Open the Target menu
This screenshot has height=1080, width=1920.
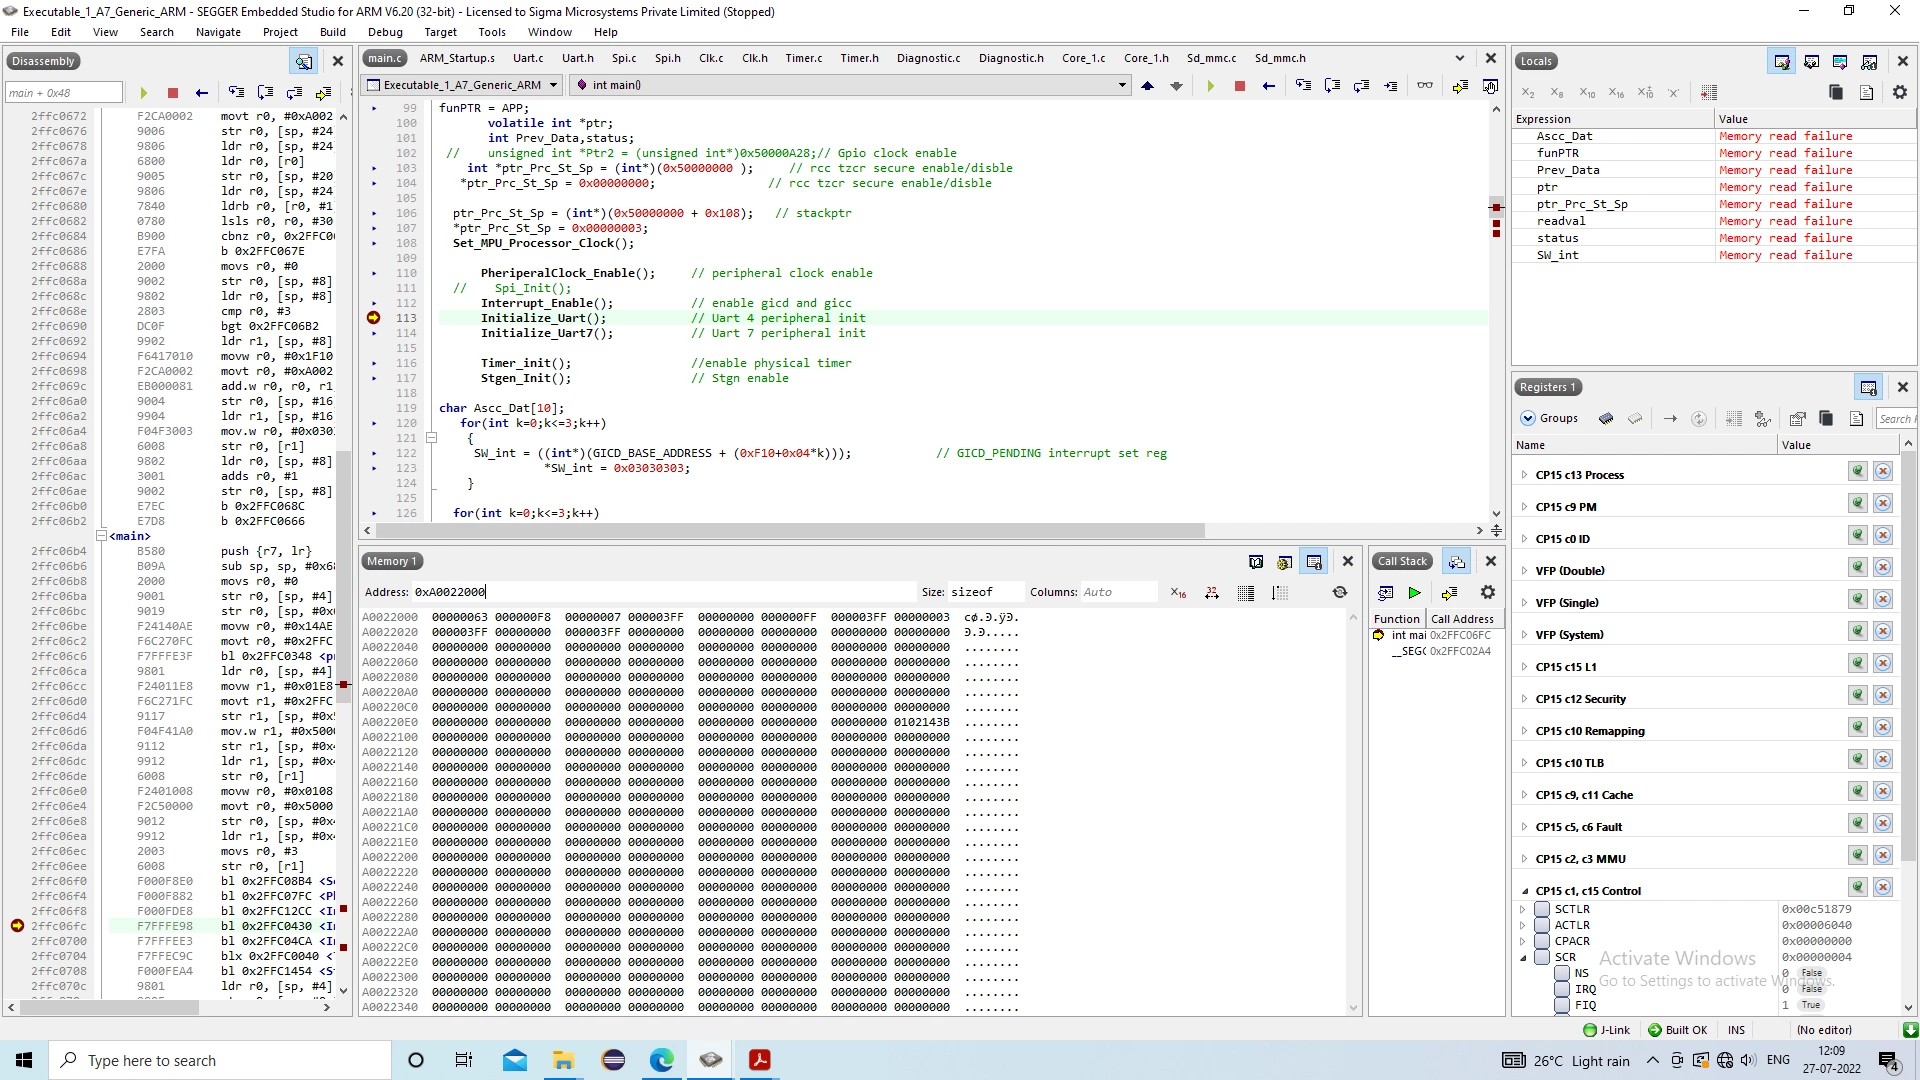coord(440,32)
